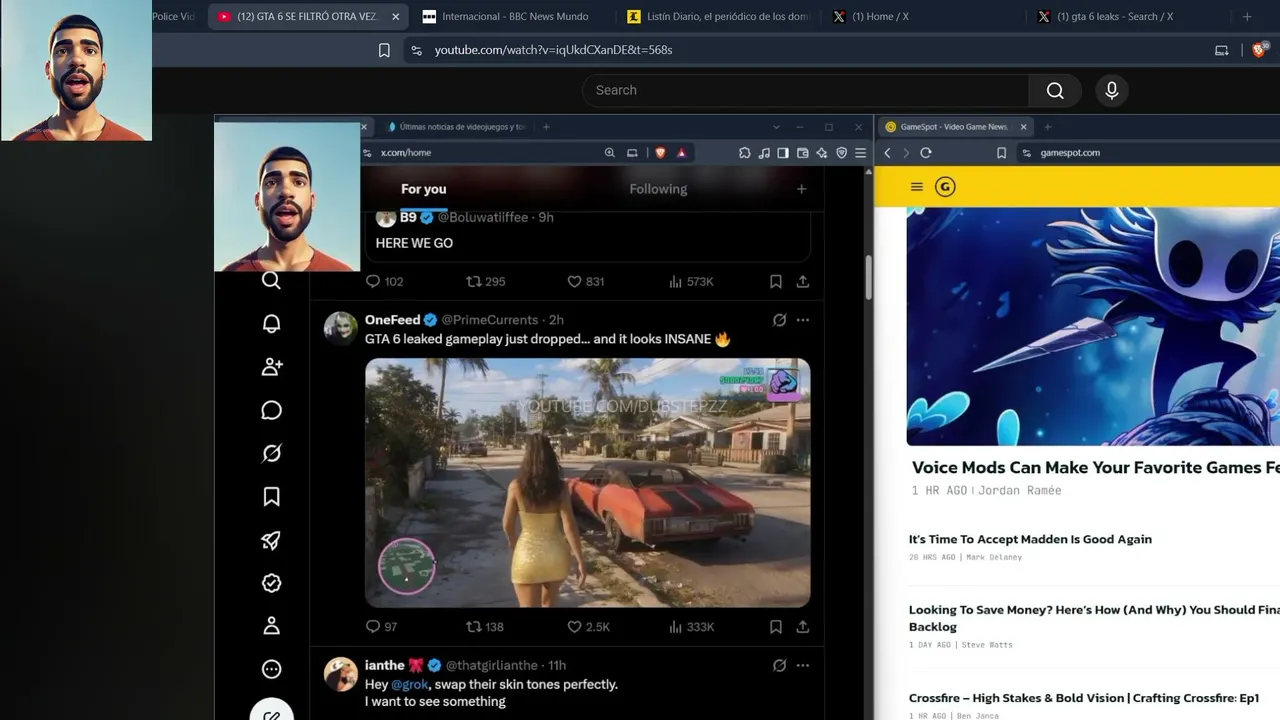1280x720 pixels.
Task: Open Chat bubble icon in X sidebar
Action: pyautogui.click(x=271, y=411)
